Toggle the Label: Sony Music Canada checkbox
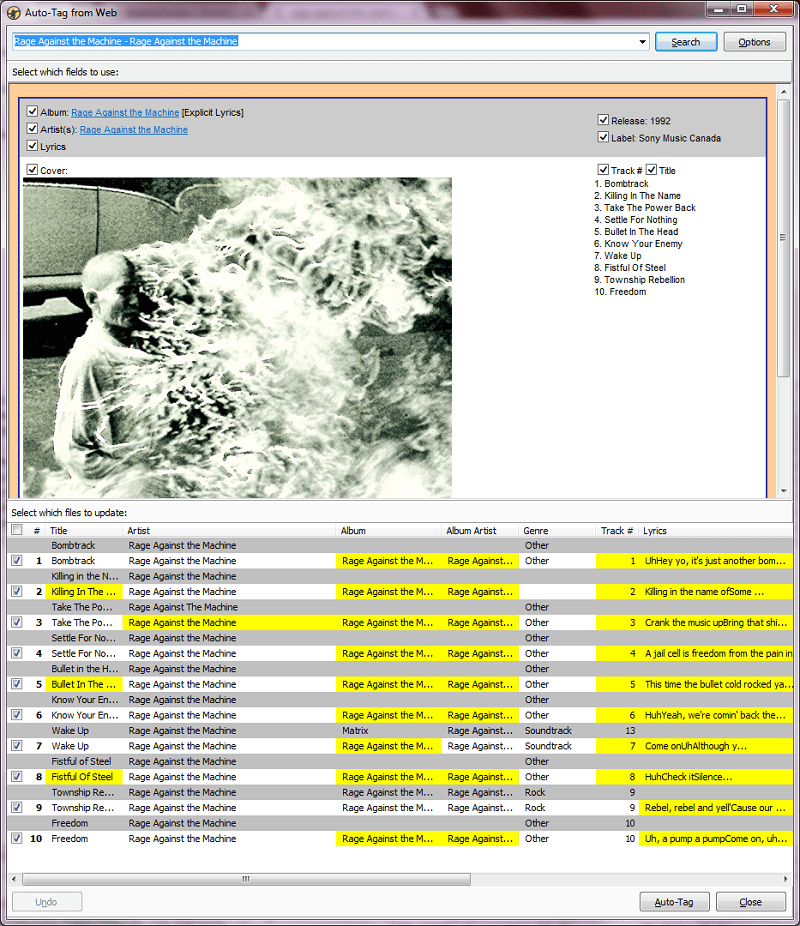This screenshot has height=926, width=800. (x=603, y=137)
